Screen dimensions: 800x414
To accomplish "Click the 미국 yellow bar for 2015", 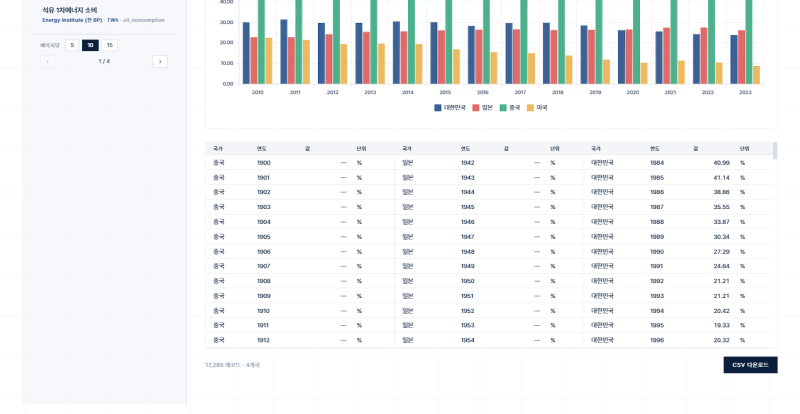I will tap(456, 66).
